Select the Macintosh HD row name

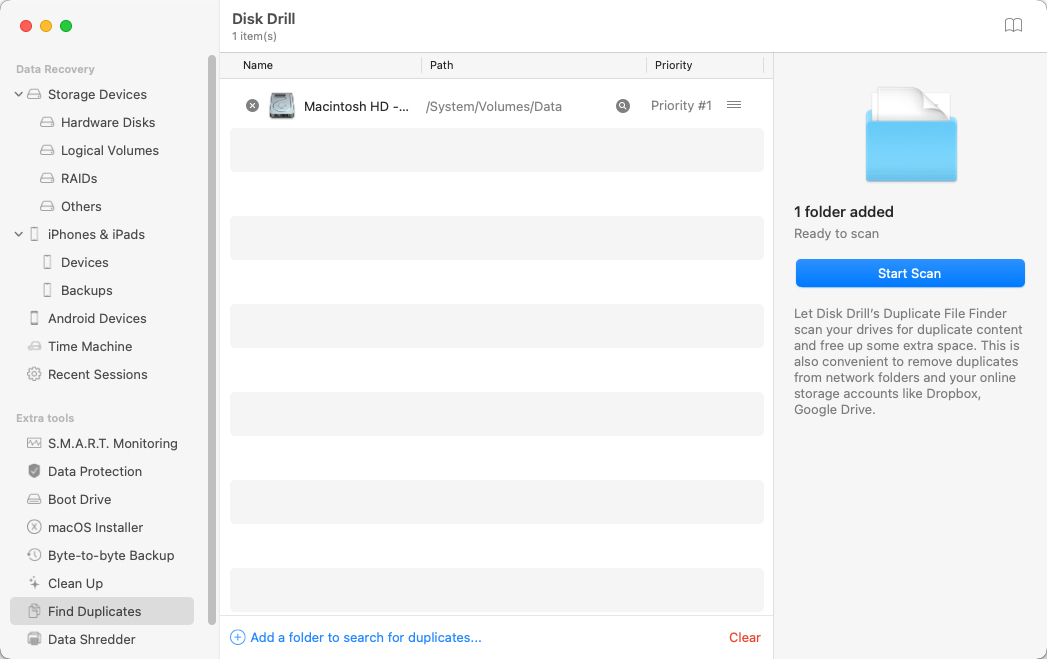pos(356,106)
